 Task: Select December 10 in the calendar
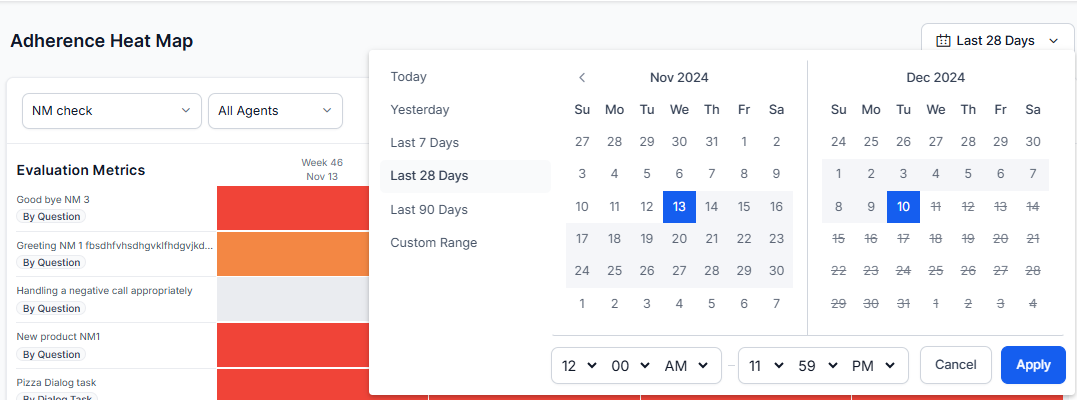tap(903, 207)
